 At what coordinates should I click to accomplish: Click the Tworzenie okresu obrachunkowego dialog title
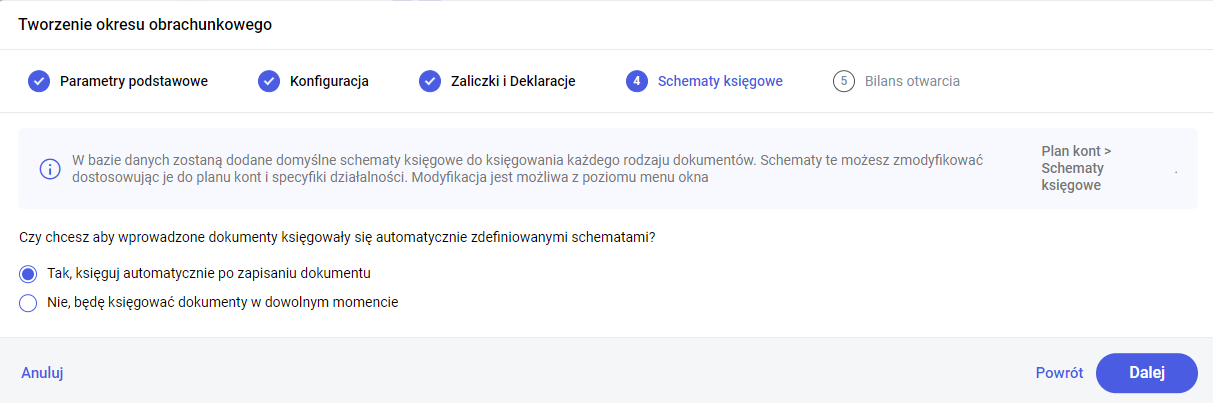point(145,24)
